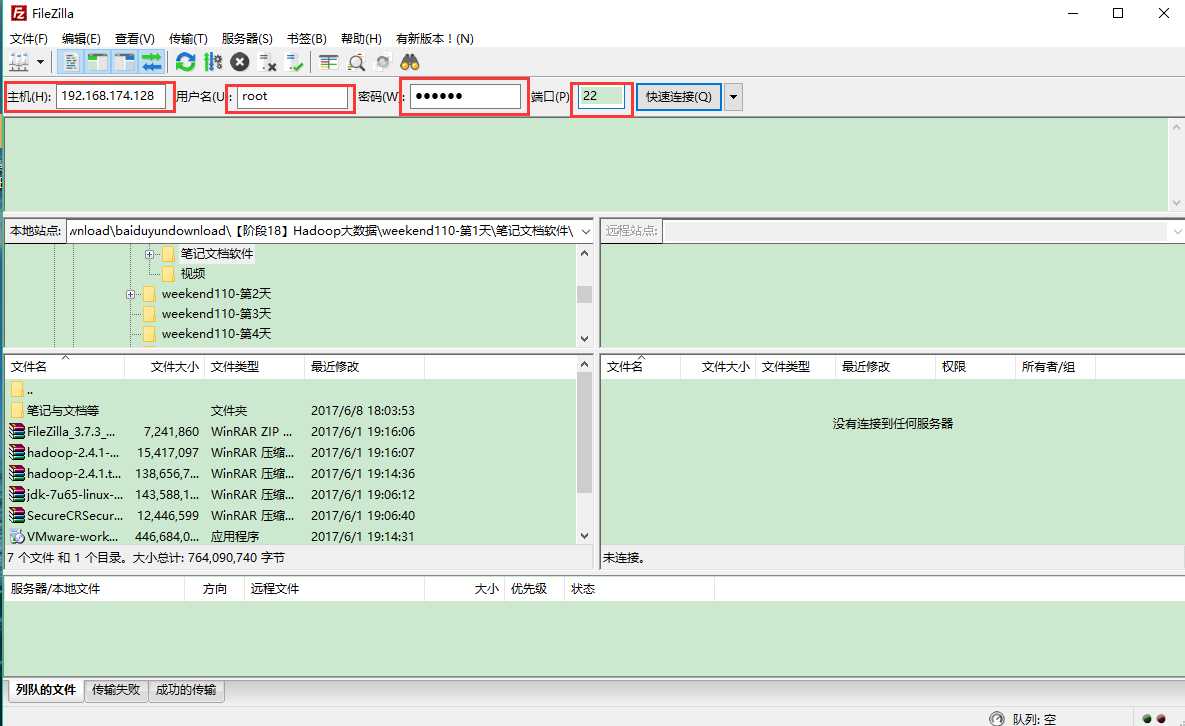Switch to the 传输失败 tab
1185x726 pixels.
click(116, 690)
